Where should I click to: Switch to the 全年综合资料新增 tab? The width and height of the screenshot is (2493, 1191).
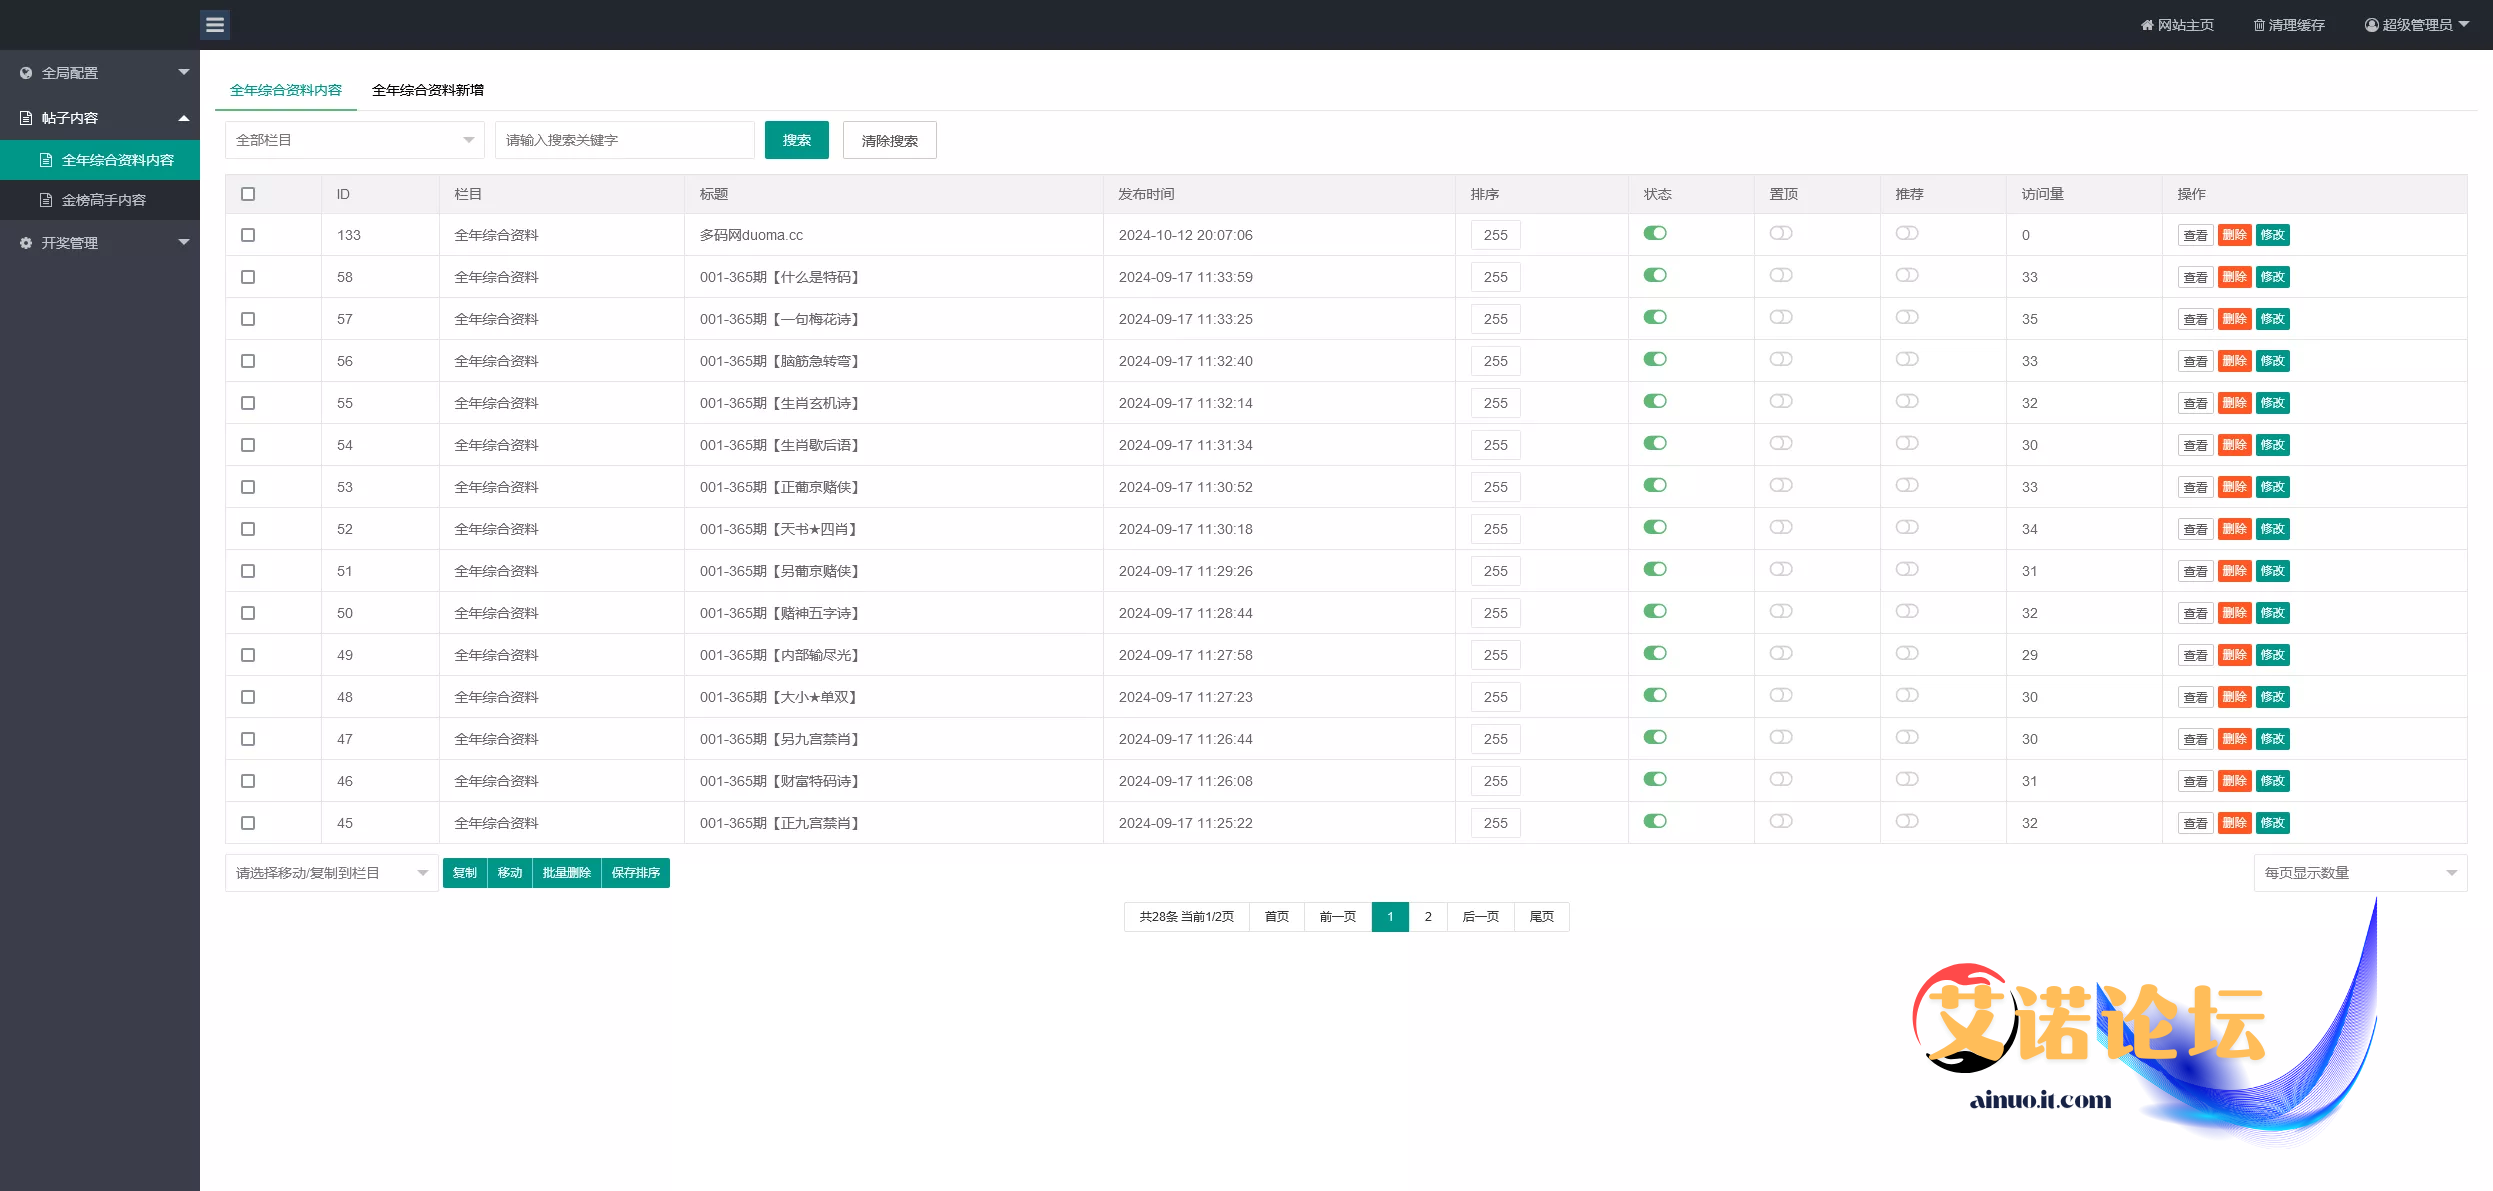pyautogui.click(x=428, y=90)
